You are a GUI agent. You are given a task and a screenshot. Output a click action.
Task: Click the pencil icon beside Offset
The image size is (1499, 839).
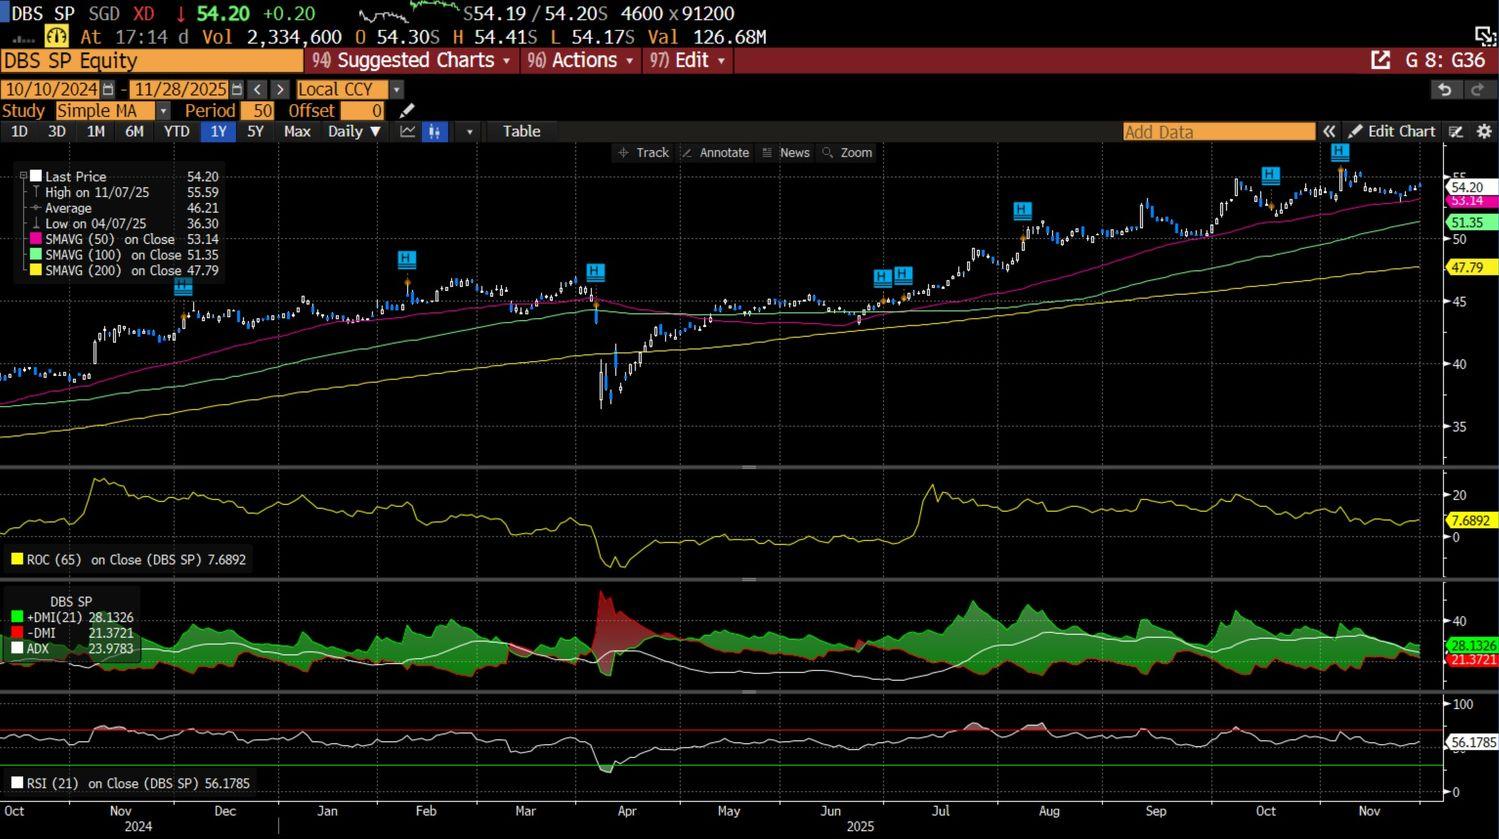tap(406, 111)
